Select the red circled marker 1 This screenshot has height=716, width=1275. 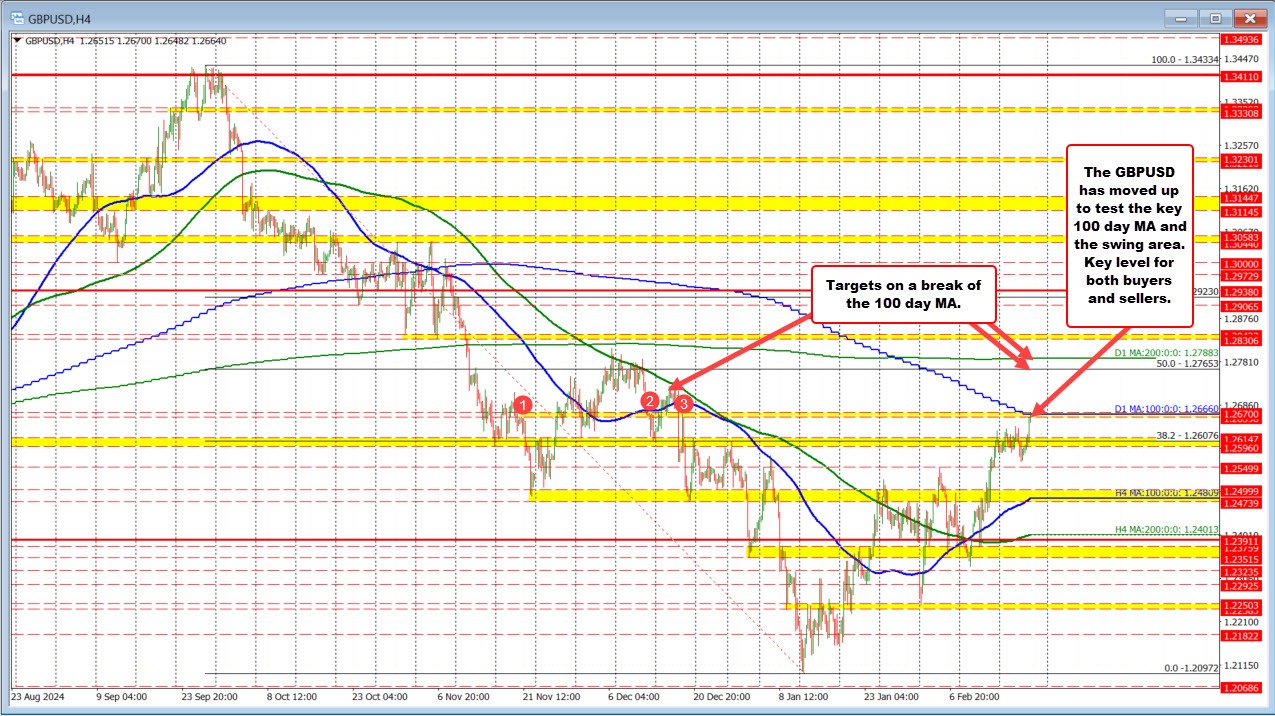coord(524,406)
